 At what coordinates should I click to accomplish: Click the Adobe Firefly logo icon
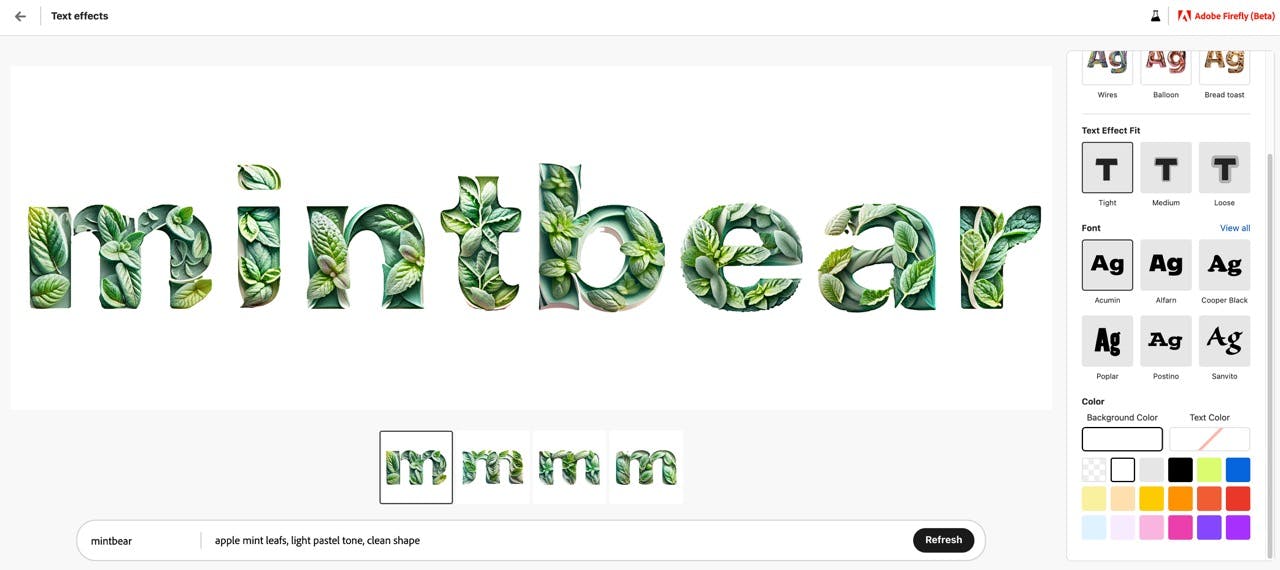click(1184, 16)
